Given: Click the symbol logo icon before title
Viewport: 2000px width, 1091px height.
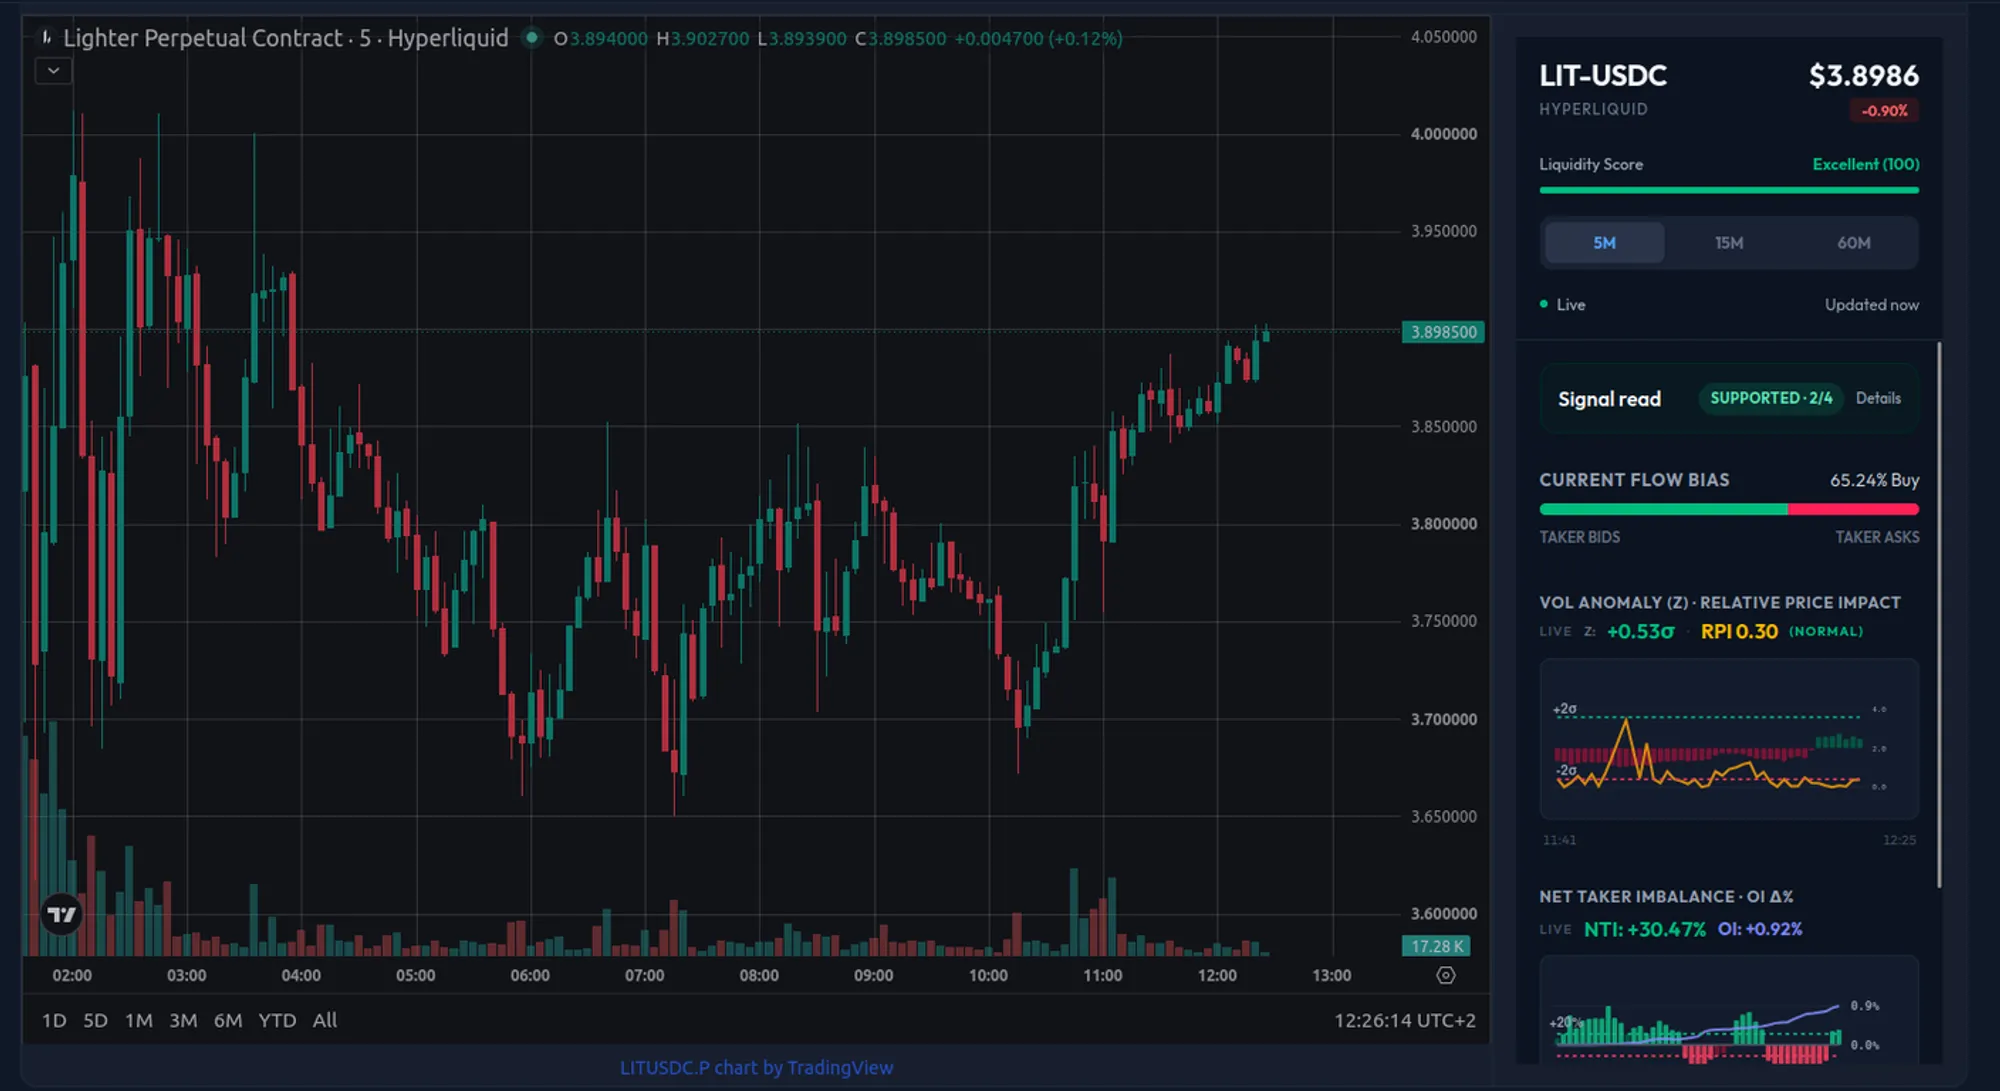Looking at the screenshot, I should [x=46, y=38].
